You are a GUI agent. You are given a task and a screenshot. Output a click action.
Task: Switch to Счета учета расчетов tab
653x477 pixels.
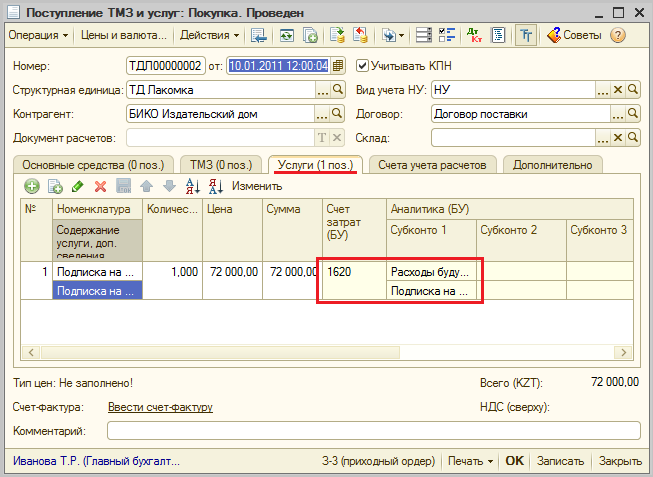433,164
